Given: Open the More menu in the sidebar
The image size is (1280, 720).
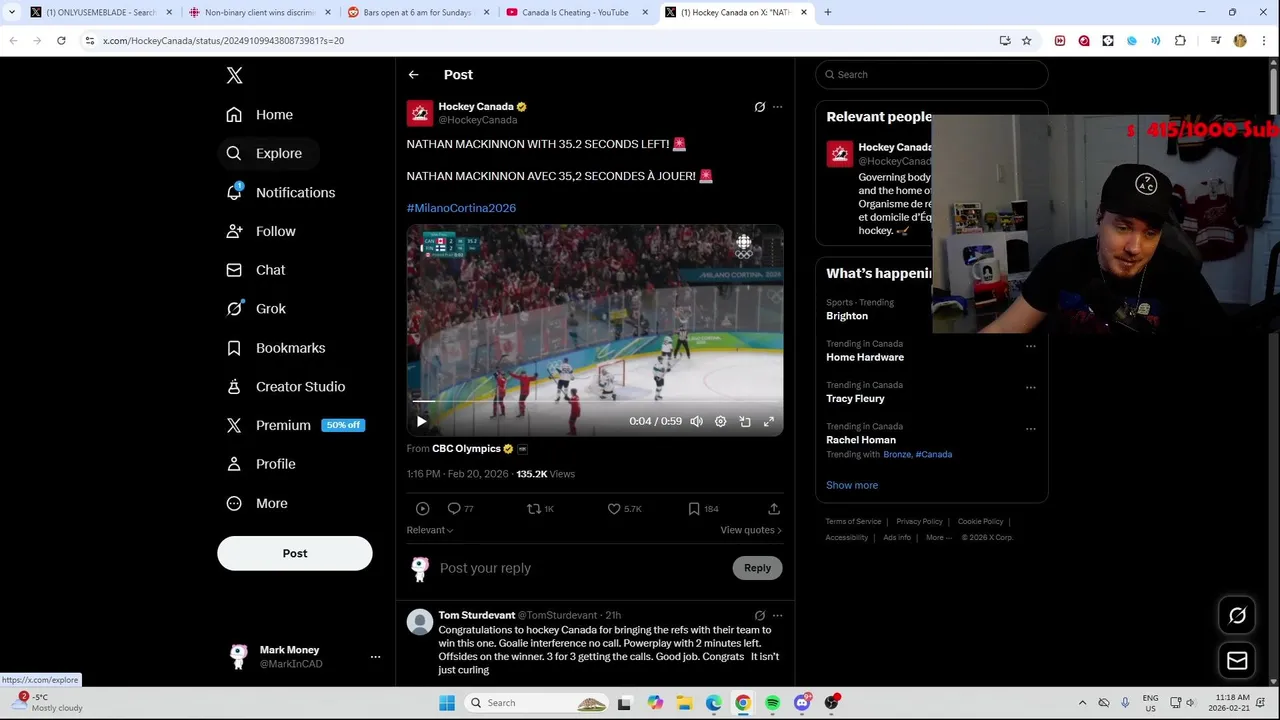Looking at the screenshot, I should click(257, 503).
